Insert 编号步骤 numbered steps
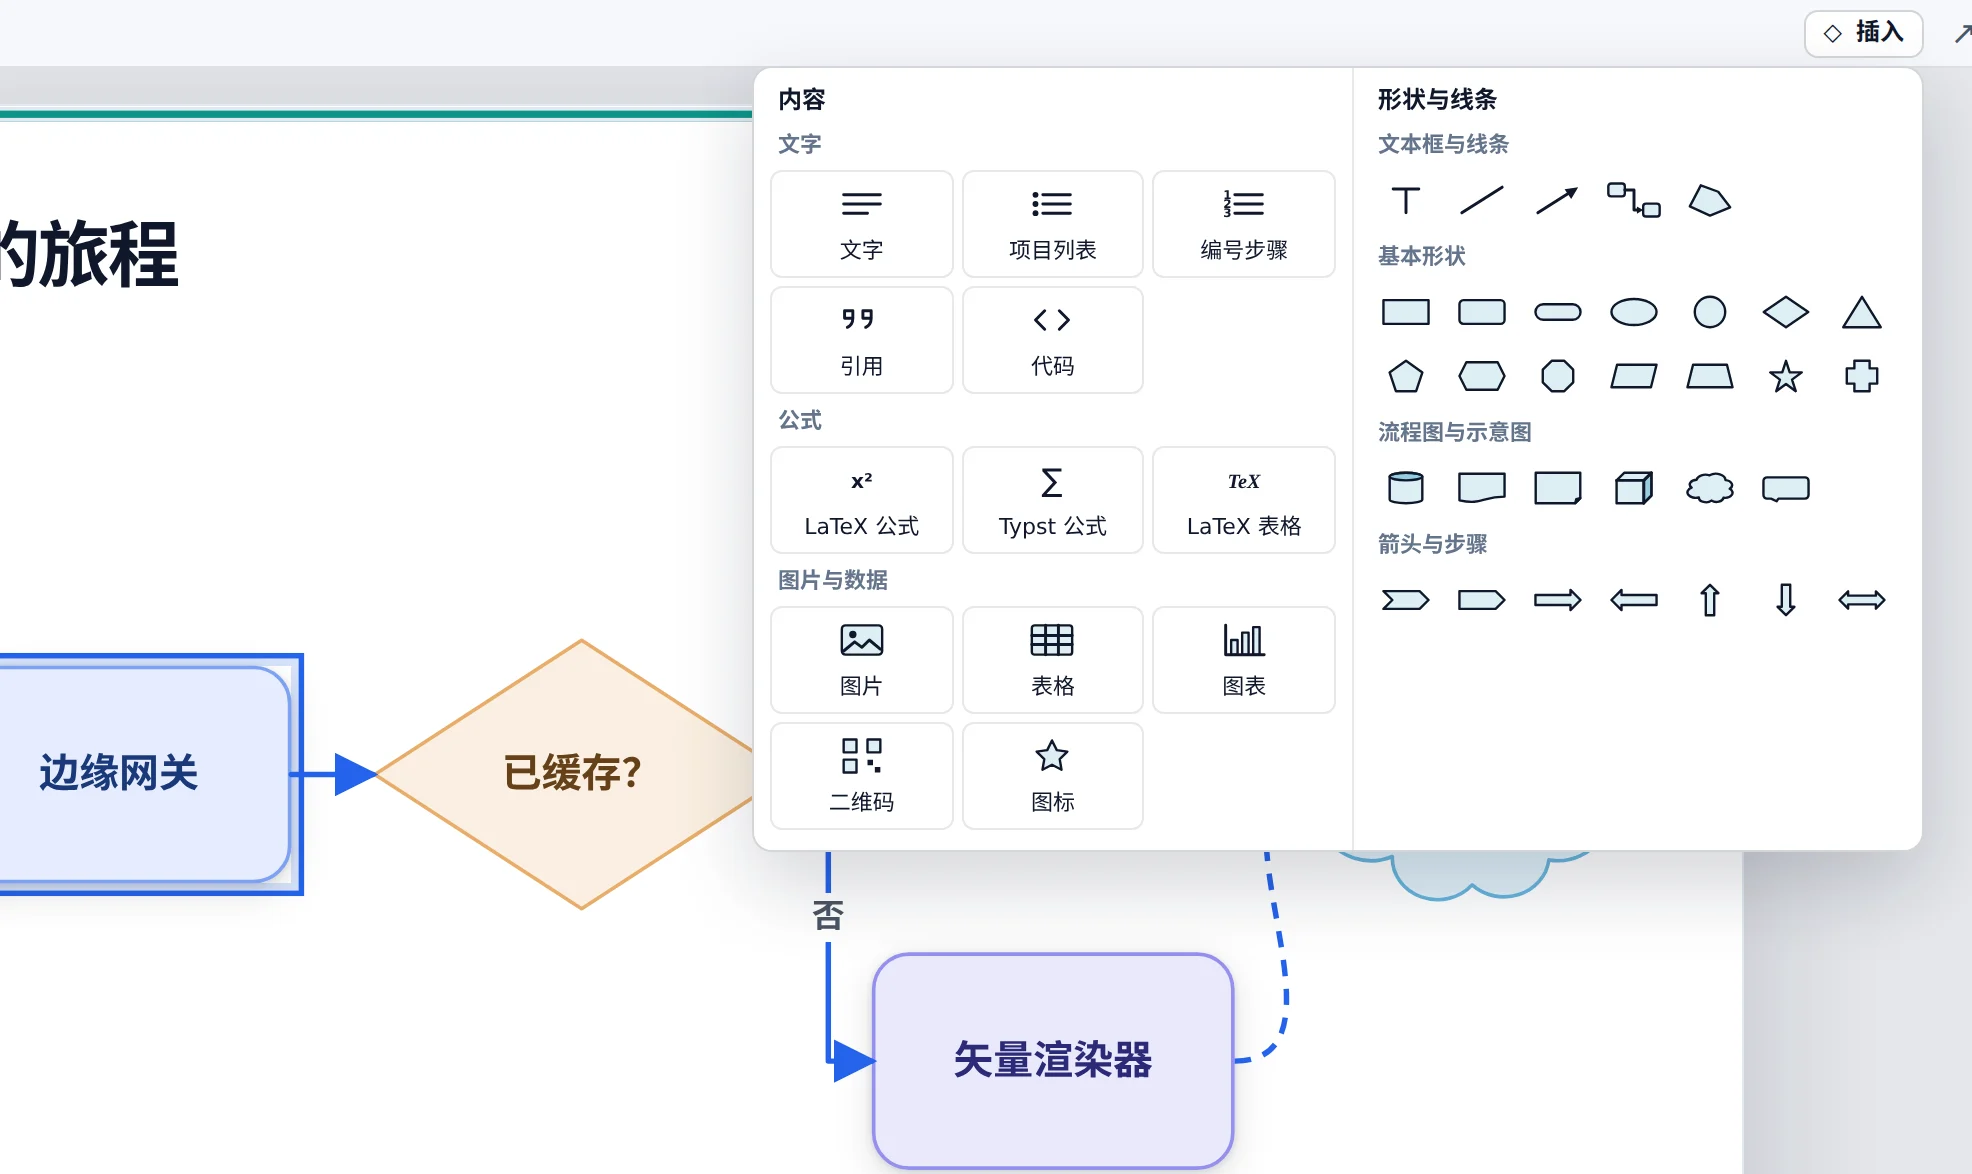This screenshot has width=1972, height=1174. pos(1243,224)
